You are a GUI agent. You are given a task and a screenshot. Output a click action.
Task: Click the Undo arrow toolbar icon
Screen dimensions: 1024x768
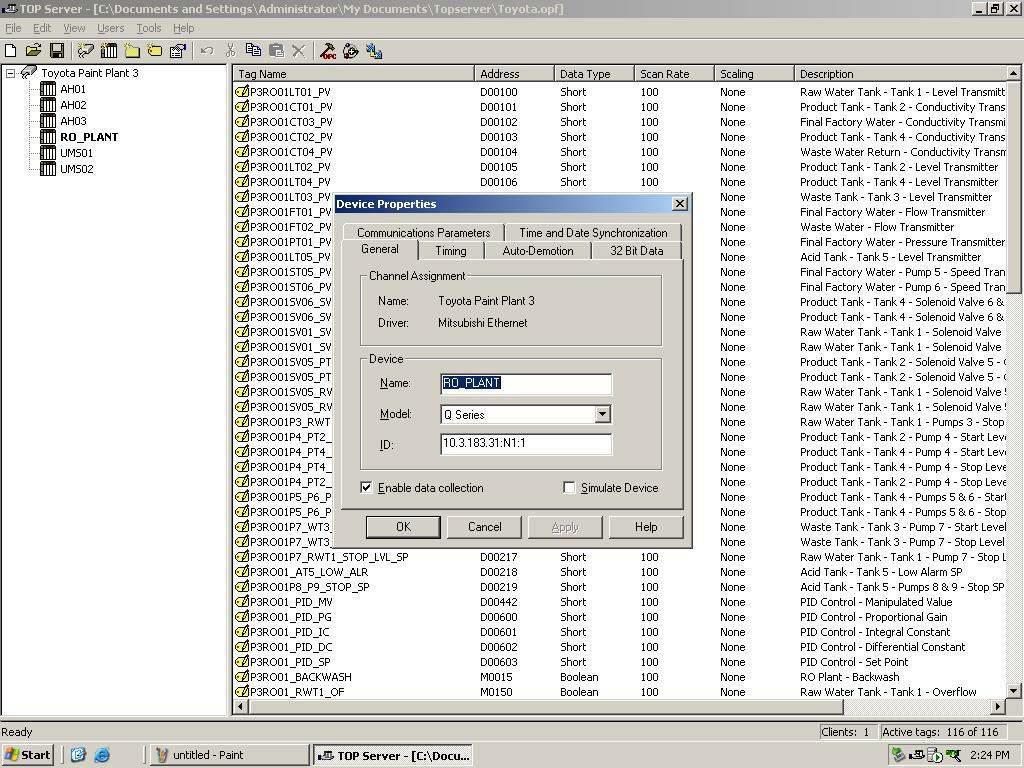point(207,50)
